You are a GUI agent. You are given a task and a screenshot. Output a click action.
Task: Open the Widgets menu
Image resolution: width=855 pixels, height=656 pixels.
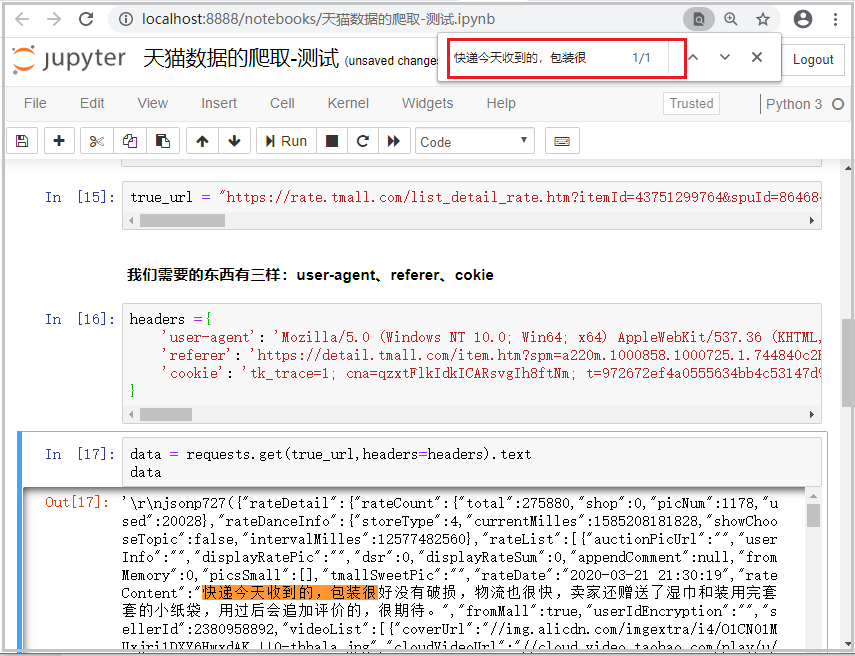click(x=428, y=103)
